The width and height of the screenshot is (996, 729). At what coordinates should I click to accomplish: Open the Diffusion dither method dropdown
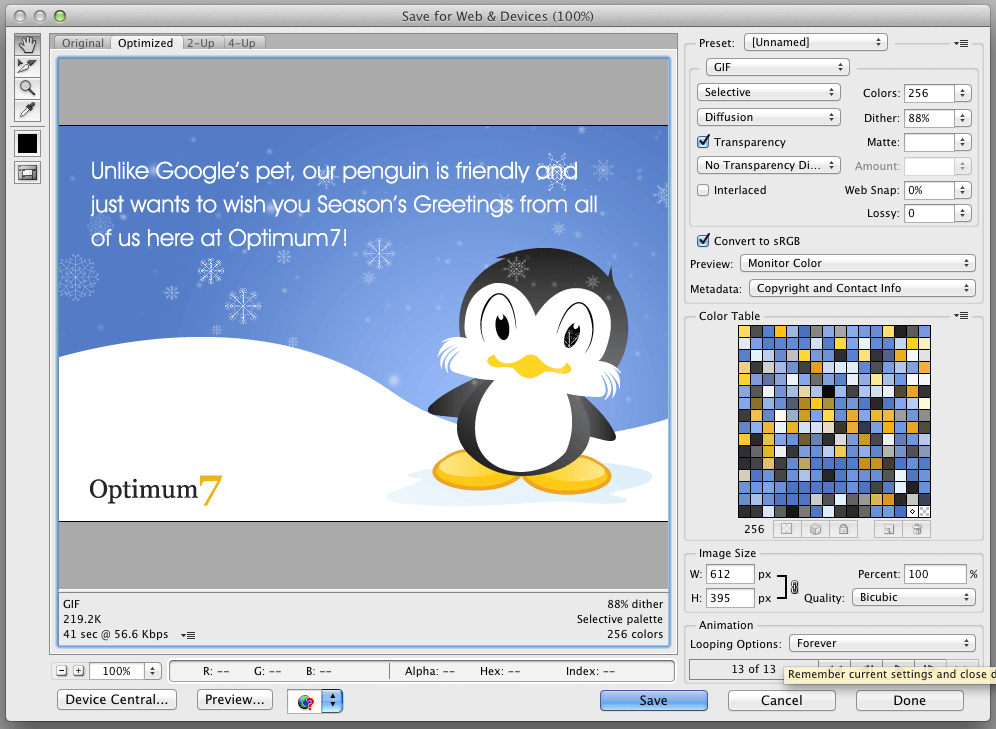(x=769, y=117)
